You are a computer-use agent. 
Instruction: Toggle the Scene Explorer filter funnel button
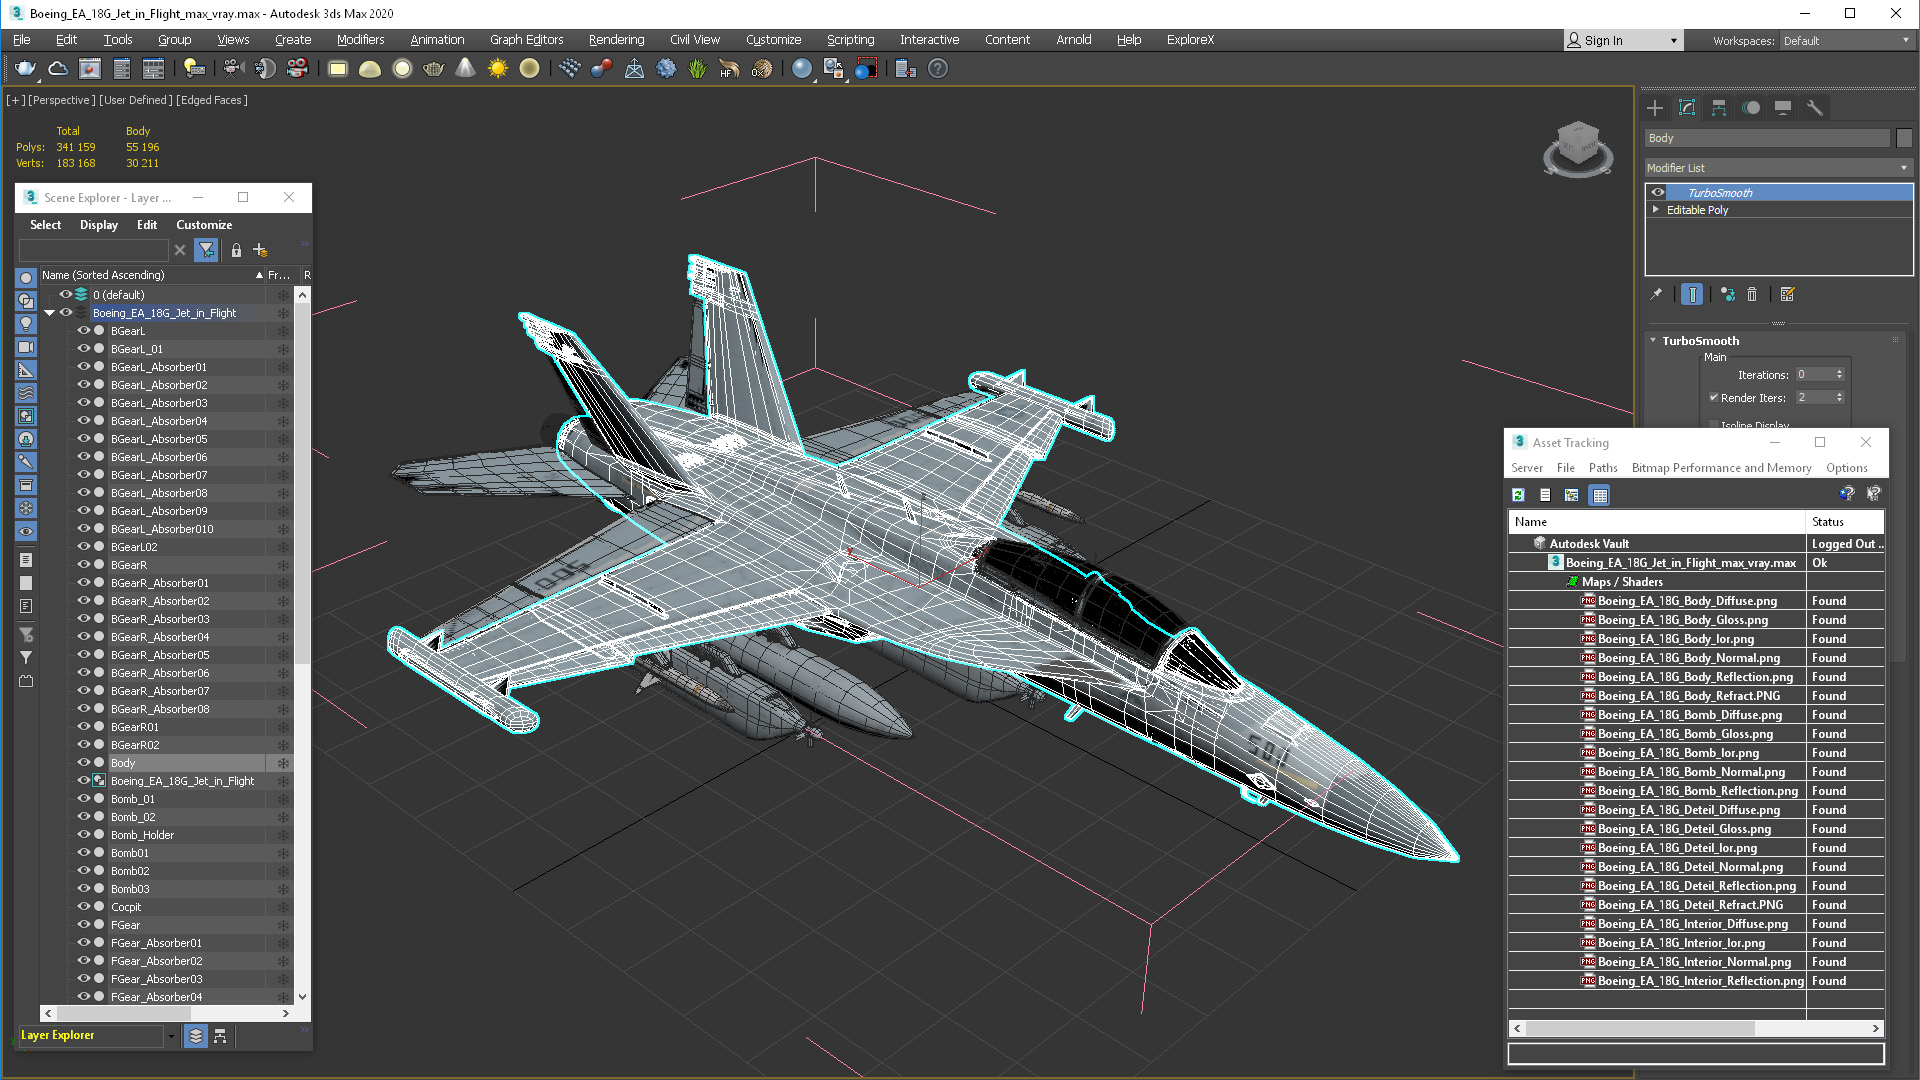tap(207, 250)
